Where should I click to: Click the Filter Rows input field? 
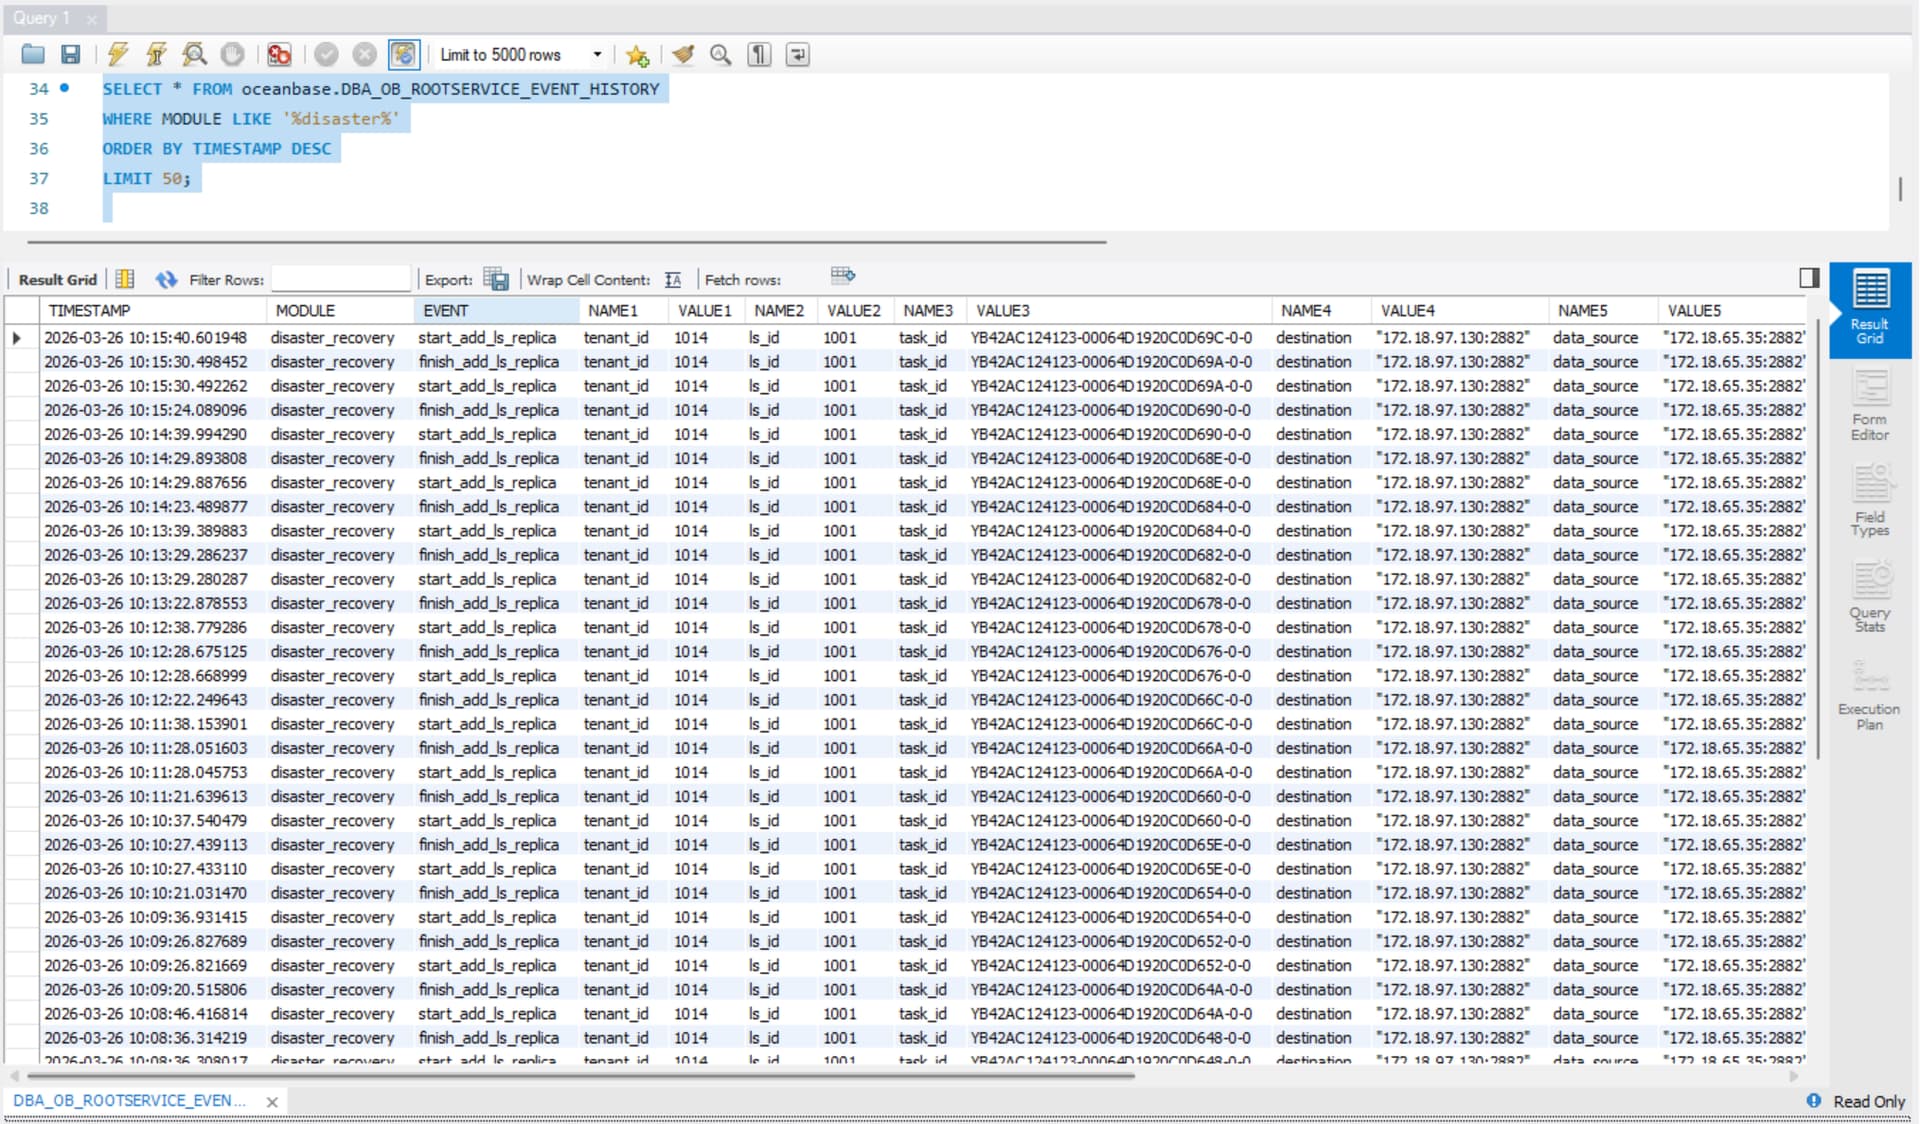(340, 280)
